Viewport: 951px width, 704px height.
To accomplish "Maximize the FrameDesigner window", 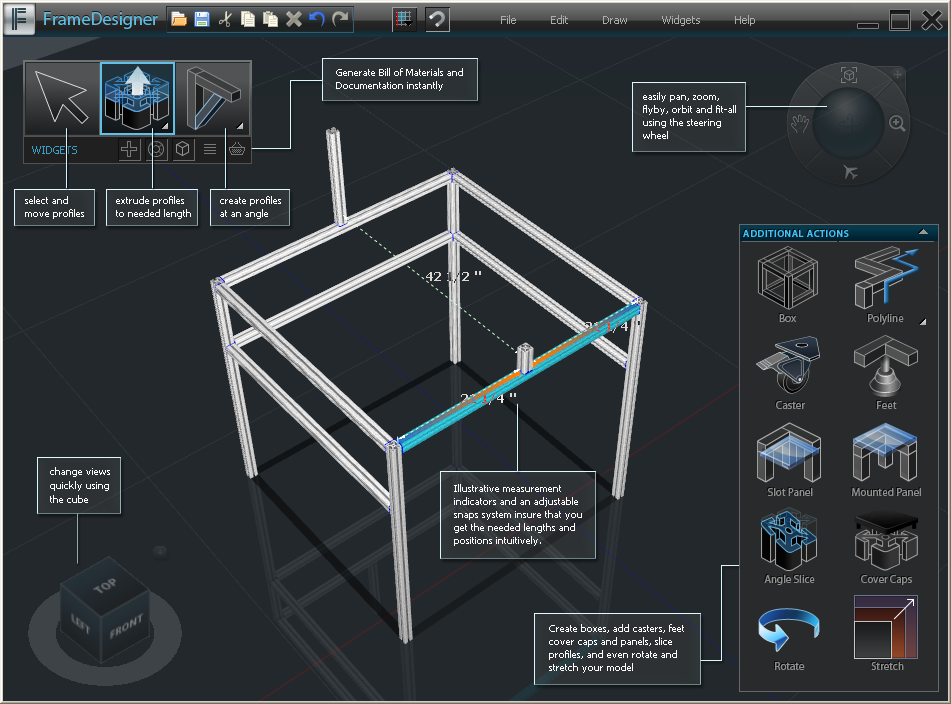I will (899, 20).
